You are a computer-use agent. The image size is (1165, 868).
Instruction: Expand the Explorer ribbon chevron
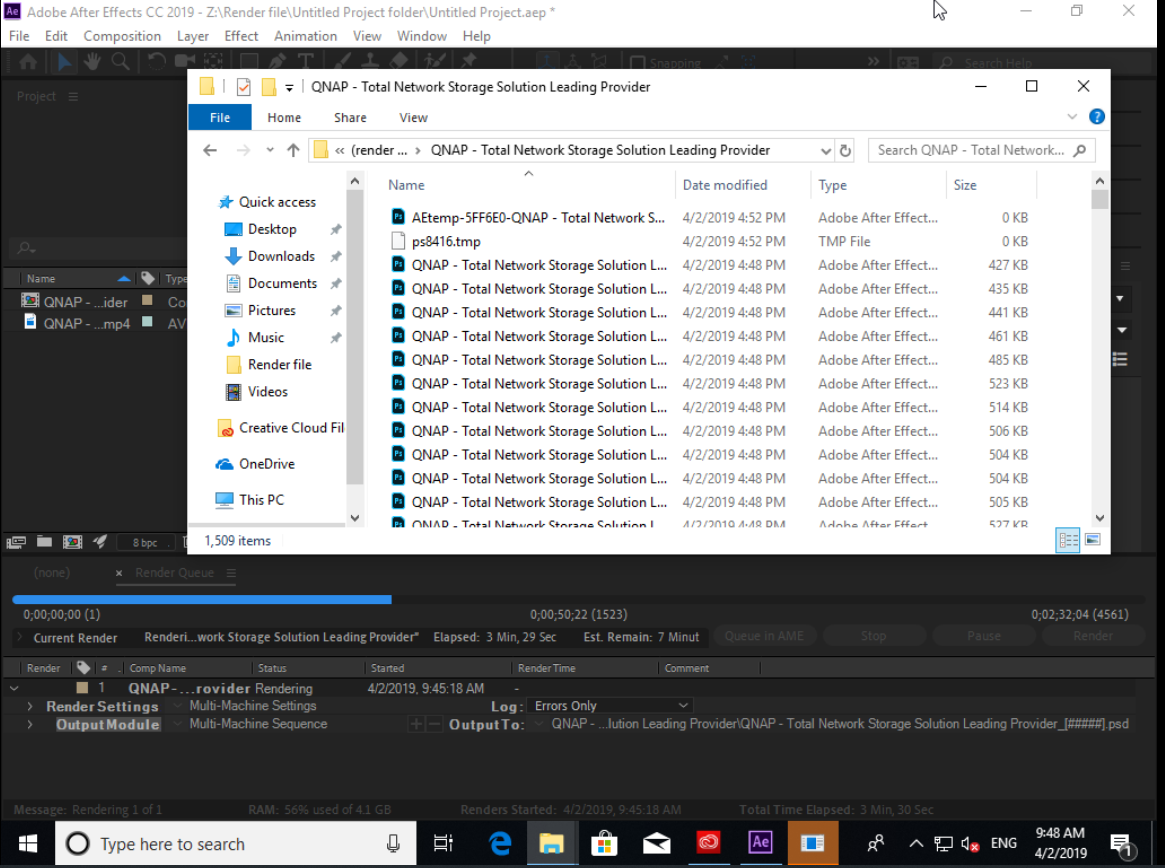tap(1071, 117)
